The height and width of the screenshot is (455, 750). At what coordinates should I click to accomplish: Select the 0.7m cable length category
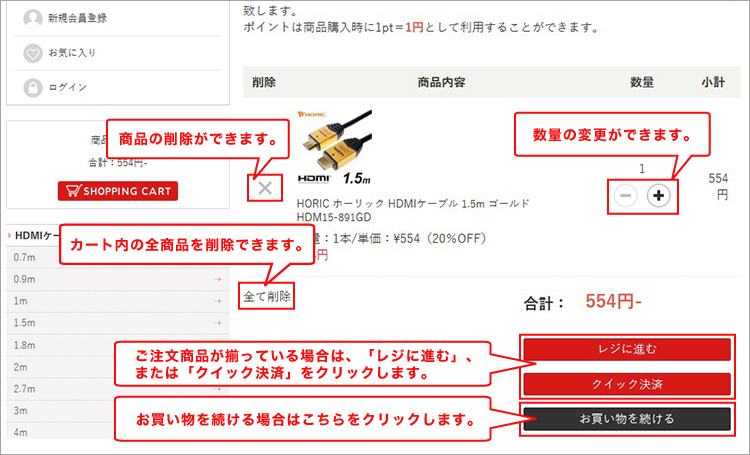118,257
